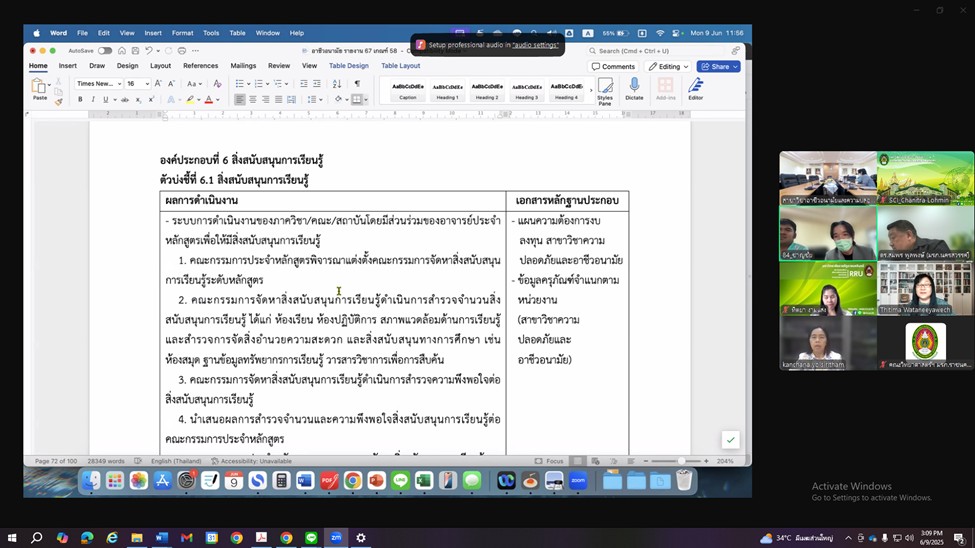The image size is (975, 548).
Task: Apply italic formatting
Action: (93, 100)
